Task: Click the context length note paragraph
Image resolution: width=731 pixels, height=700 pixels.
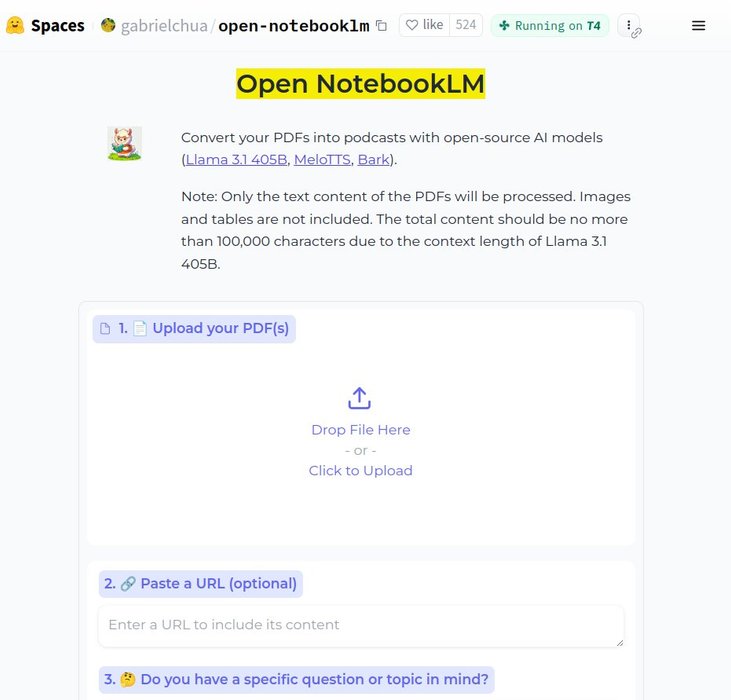Action: point(406,230)
